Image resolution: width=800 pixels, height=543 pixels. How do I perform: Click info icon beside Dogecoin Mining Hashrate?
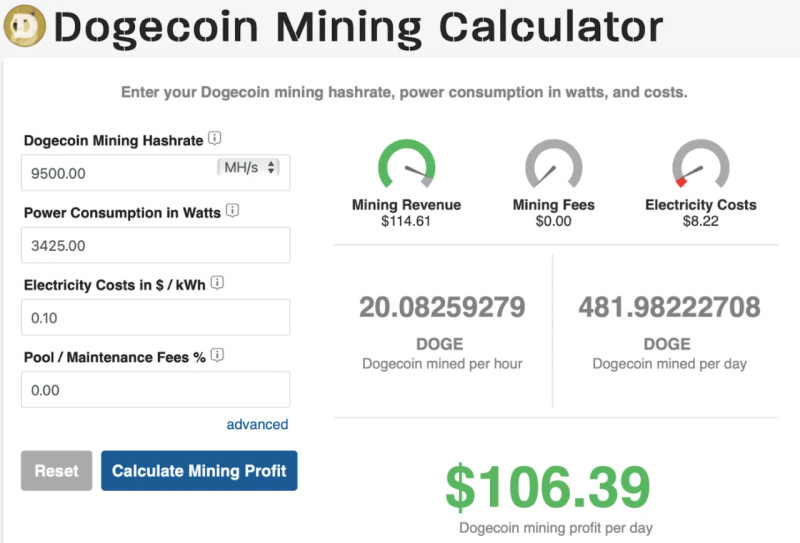click(x=215, y=139)
